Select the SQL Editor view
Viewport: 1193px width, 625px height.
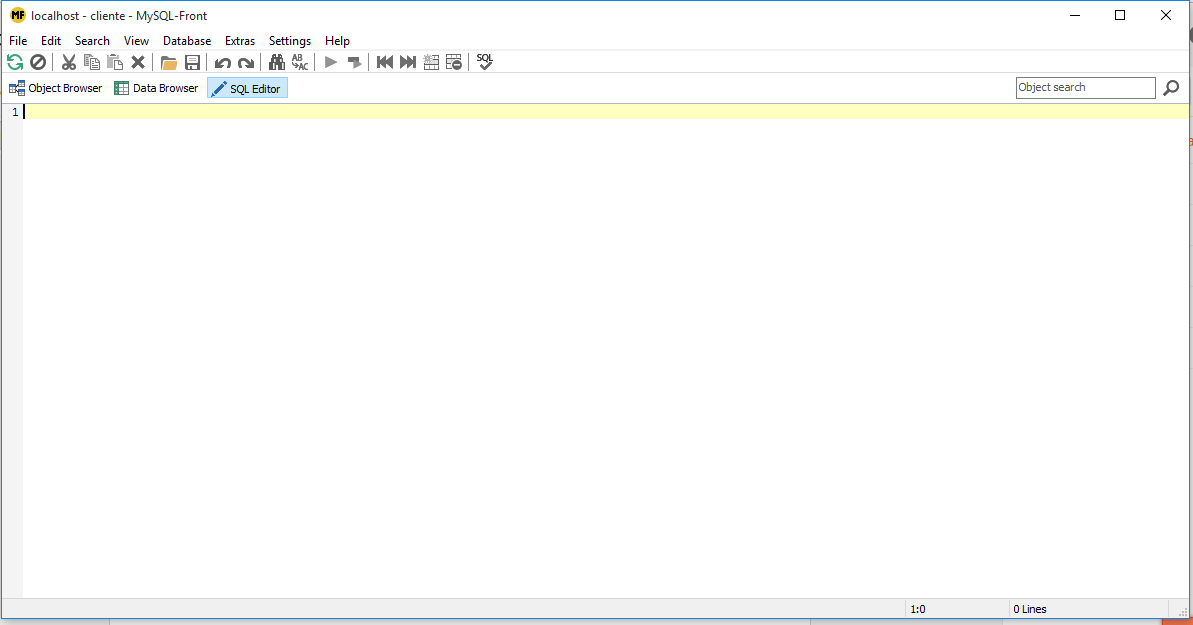coord(247,88)
